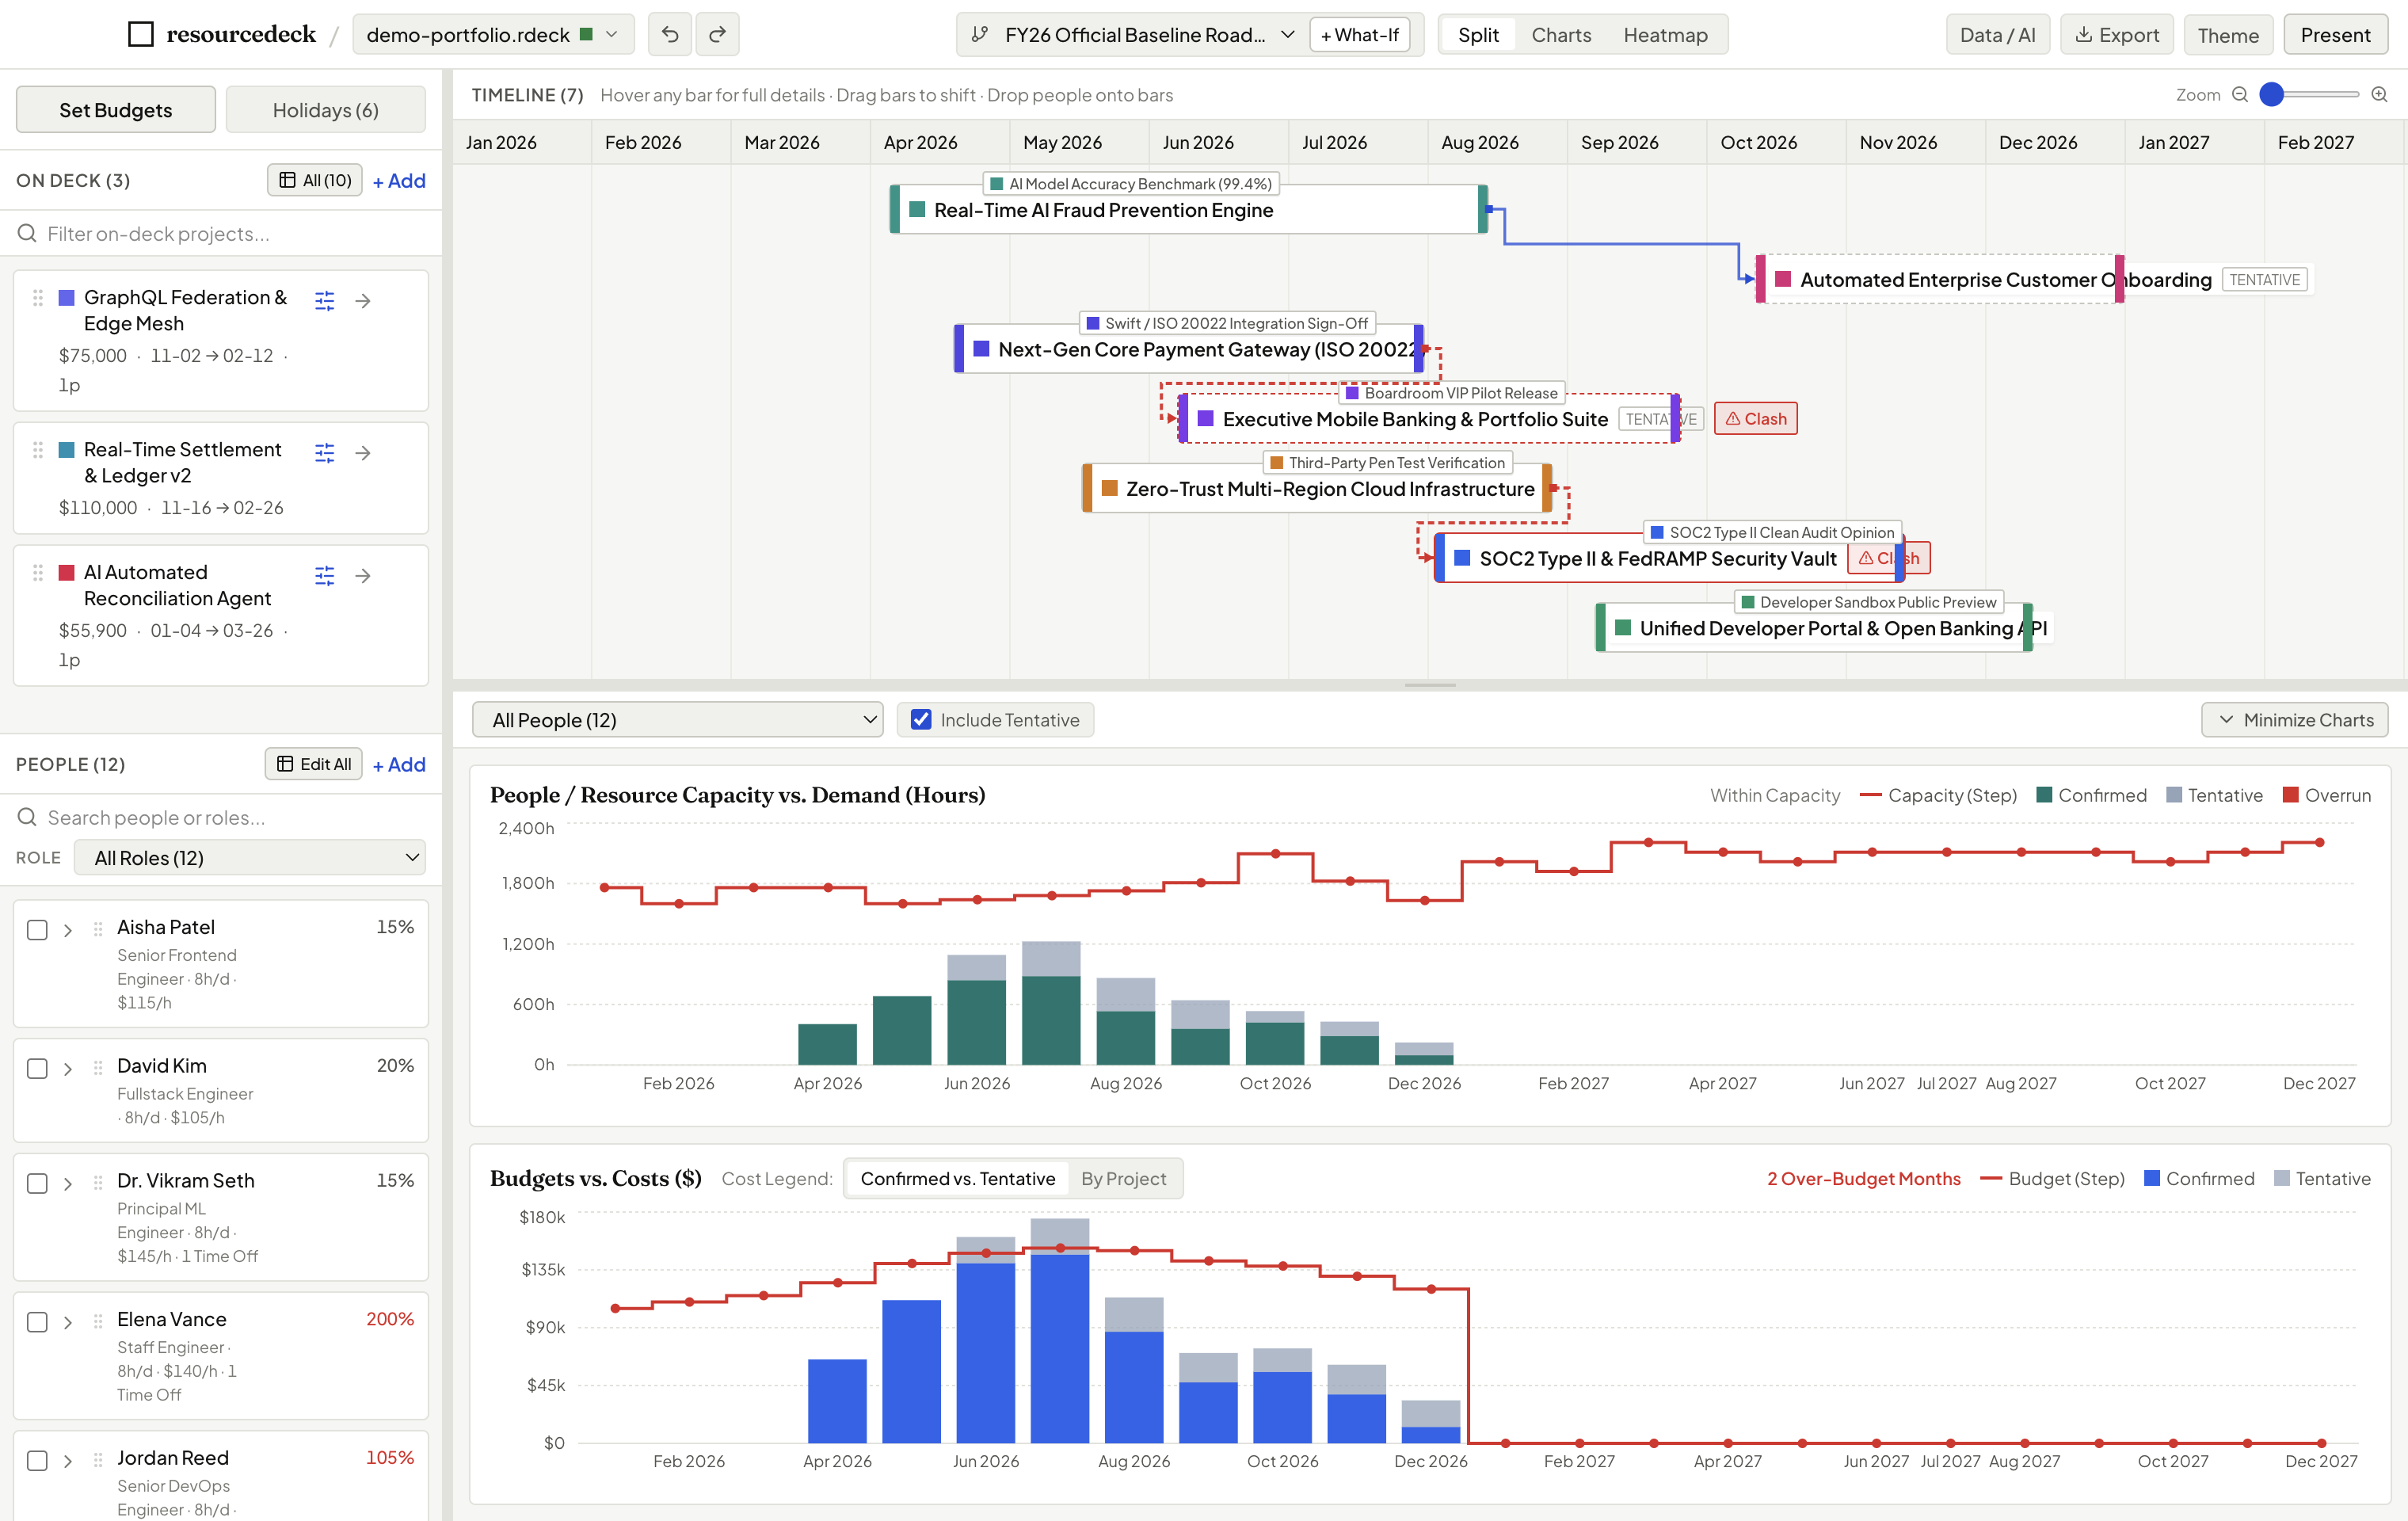Toggle the Include Tentative checkbox
Image resolution: width=2408 pixels, height=1521 pixels.
(x=921, y=720)
